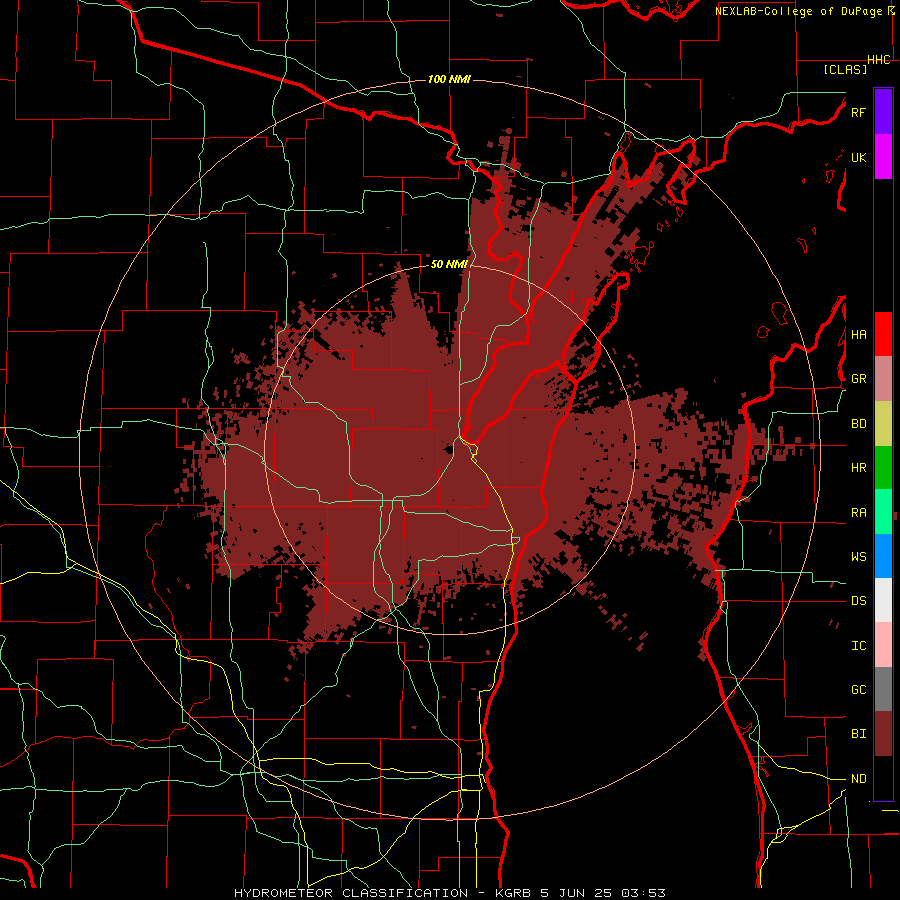Click the GR legend label
This screenshot has height=900, width=900.
[x=858, y=379]
